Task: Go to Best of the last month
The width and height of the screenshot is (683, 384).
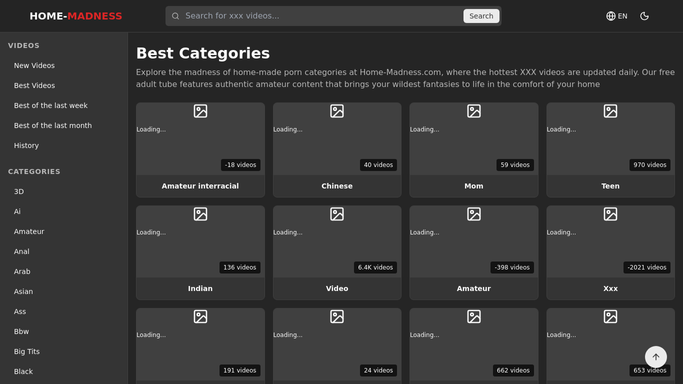Action: (x=53, y=125)
